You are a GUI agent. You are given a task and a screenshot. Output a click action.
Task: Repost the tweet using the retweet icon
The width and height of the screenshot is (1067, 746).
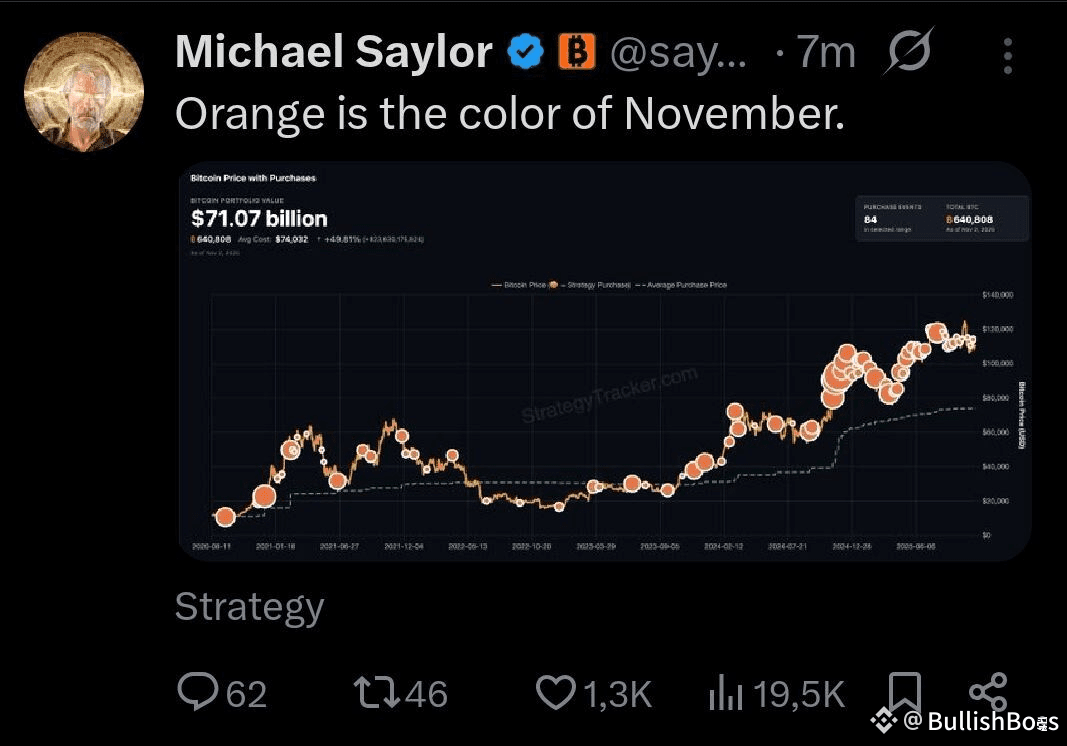[x=378, y=691]
